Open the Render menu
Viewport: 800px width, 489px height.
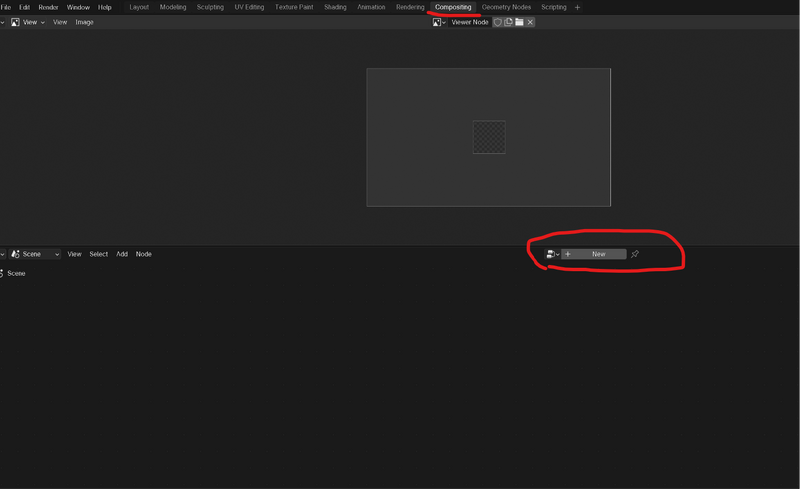[48, 7]
